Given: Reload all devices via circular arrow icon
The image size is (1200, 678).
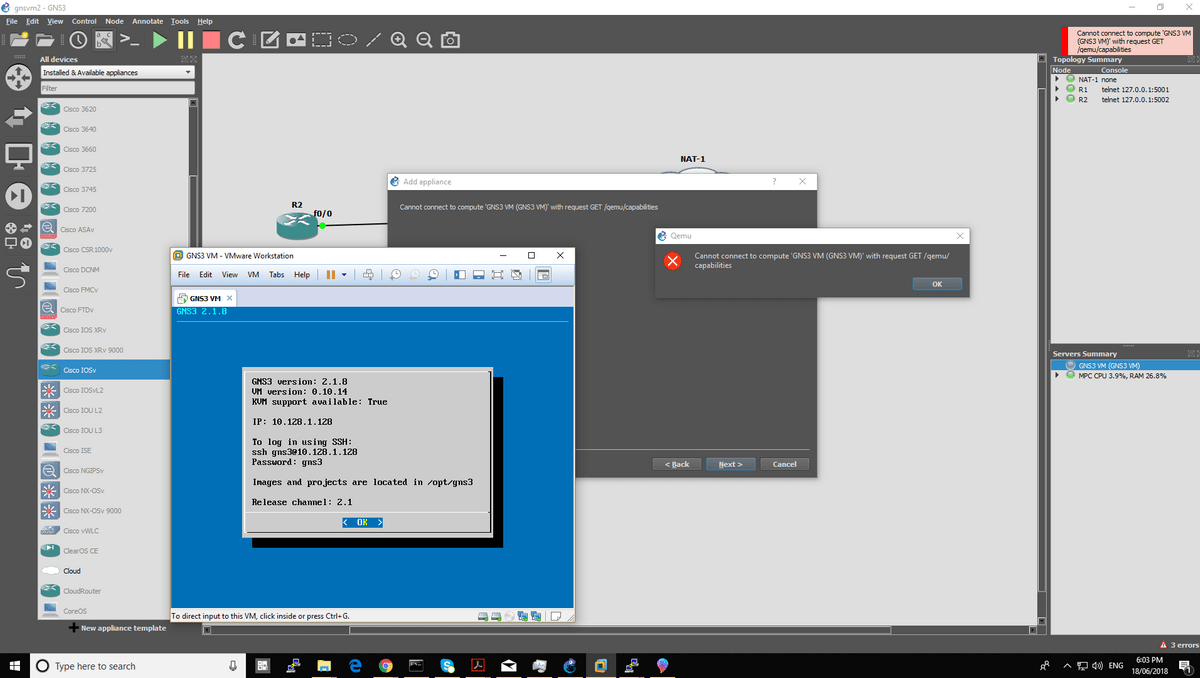Looking at the screenshot, I should 237,39.
